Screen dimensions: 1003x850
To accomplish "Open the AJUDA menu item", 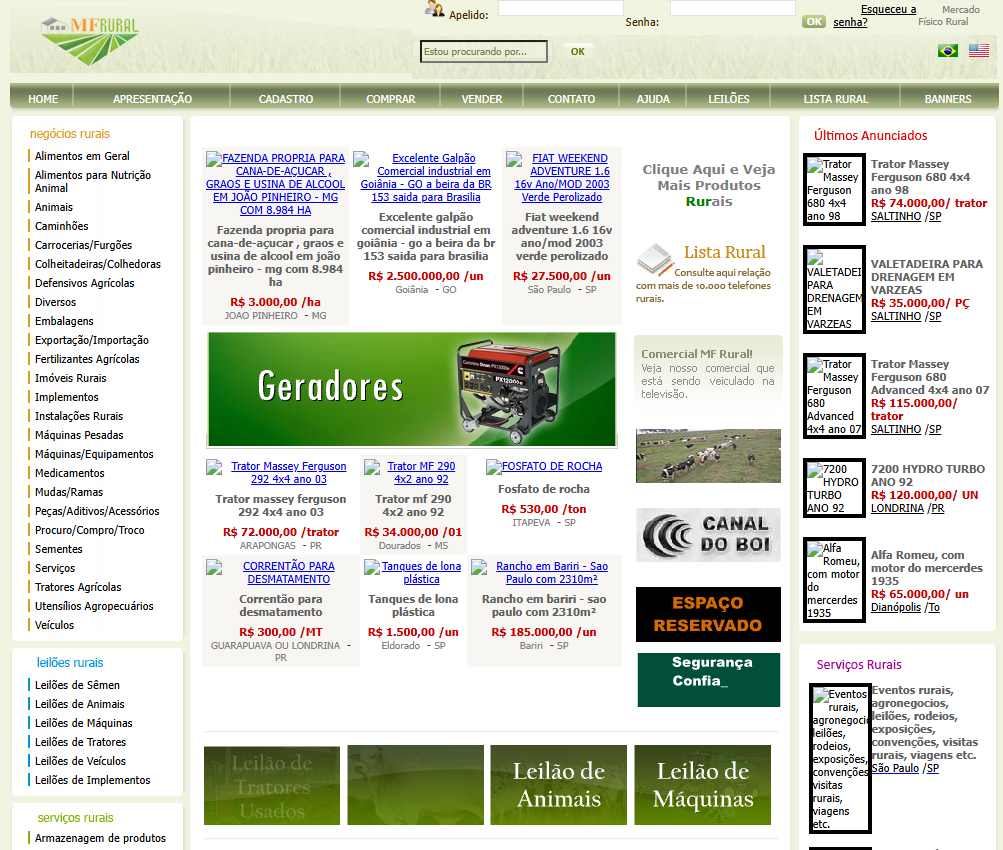I will pyautogui.click(x=652, y=99).
